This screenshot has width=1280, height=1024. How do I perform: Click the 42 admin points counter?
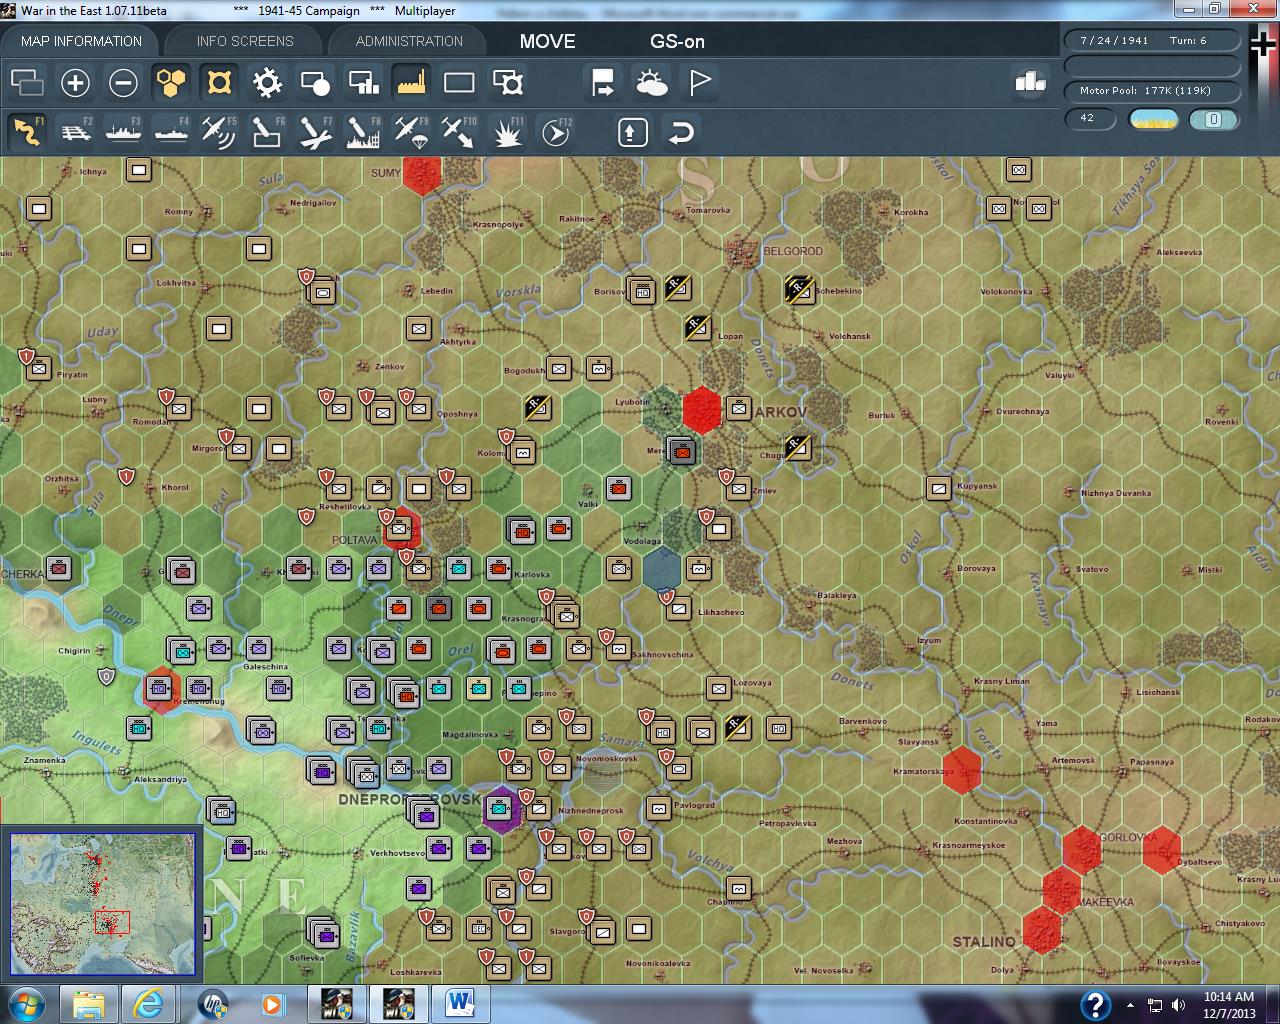click(1089, 119)
